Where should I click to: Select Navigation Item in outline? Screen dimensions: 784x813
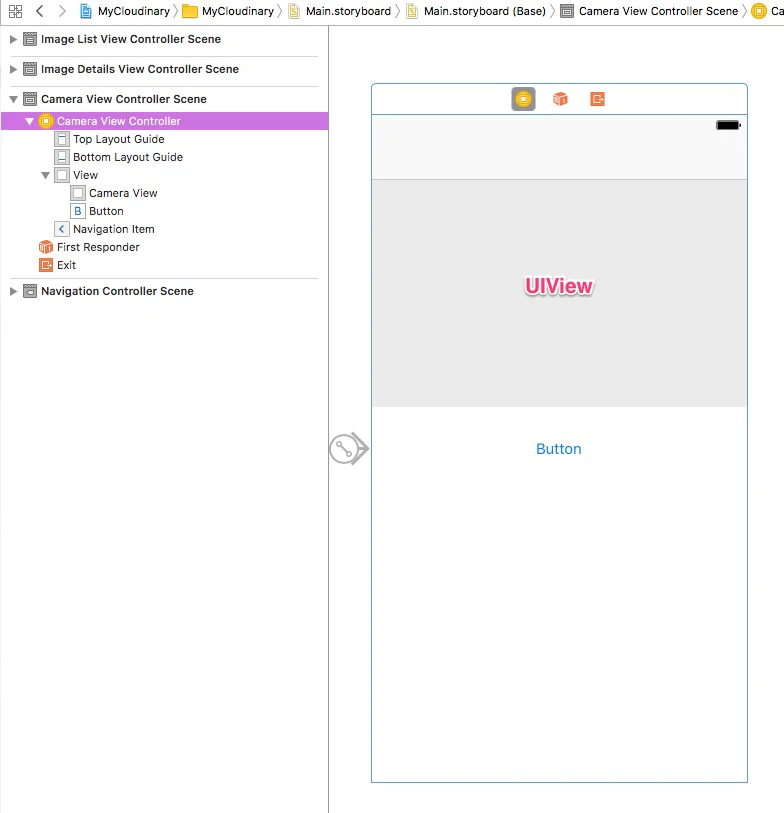[x=164, y=229]
